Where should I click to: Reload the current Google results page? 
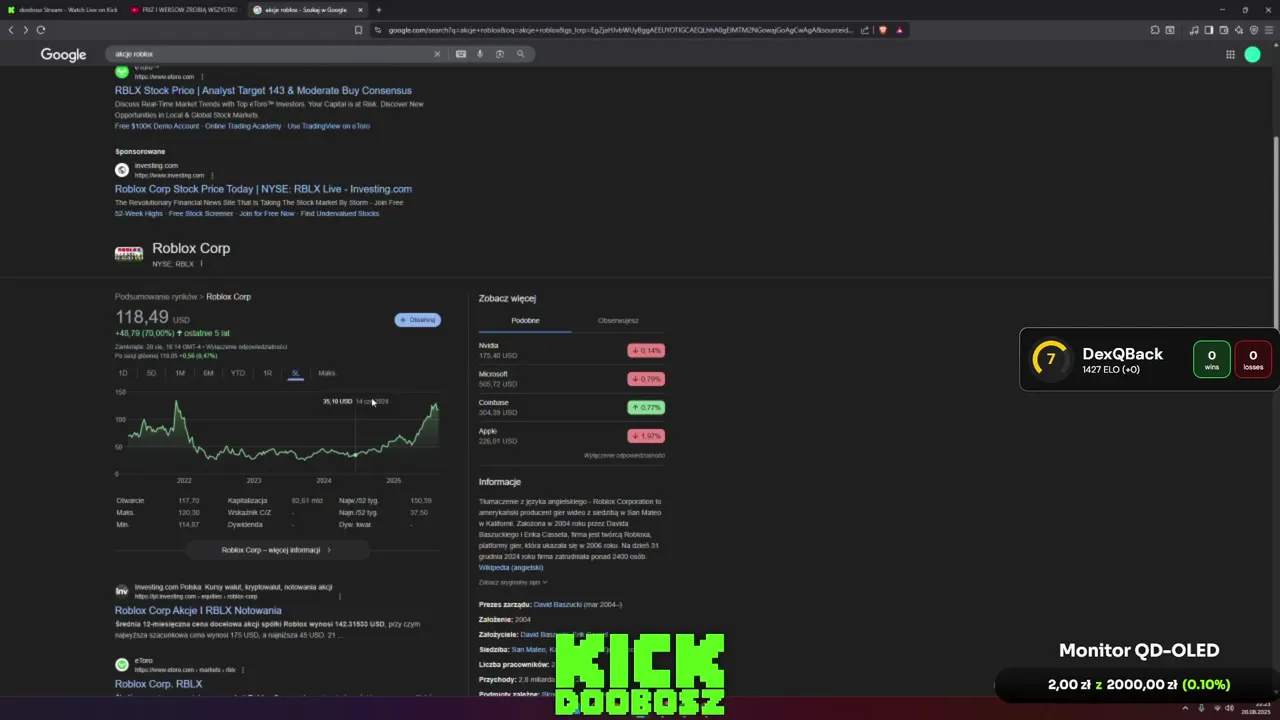(40, 30)
